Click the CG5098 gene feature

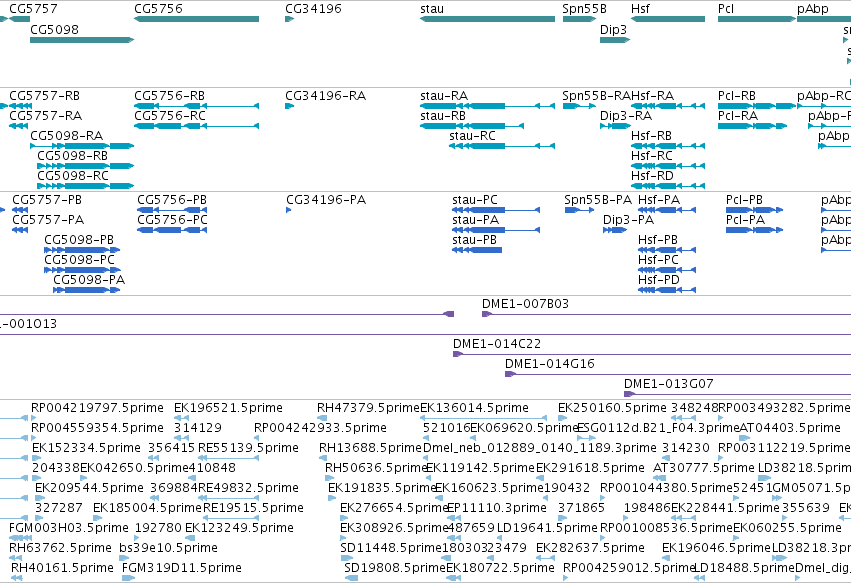tap(82, 40)
